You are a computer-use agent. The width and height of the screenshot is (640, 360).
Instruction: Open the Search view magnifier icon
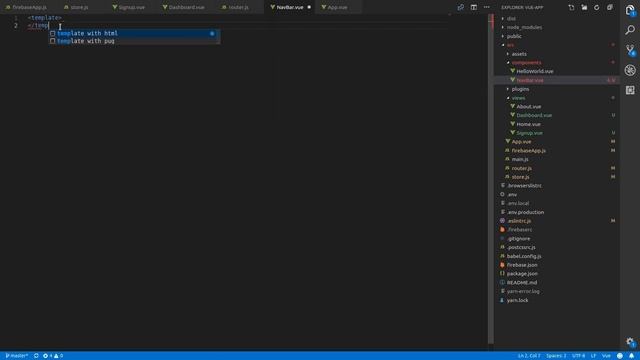[630, 30]
